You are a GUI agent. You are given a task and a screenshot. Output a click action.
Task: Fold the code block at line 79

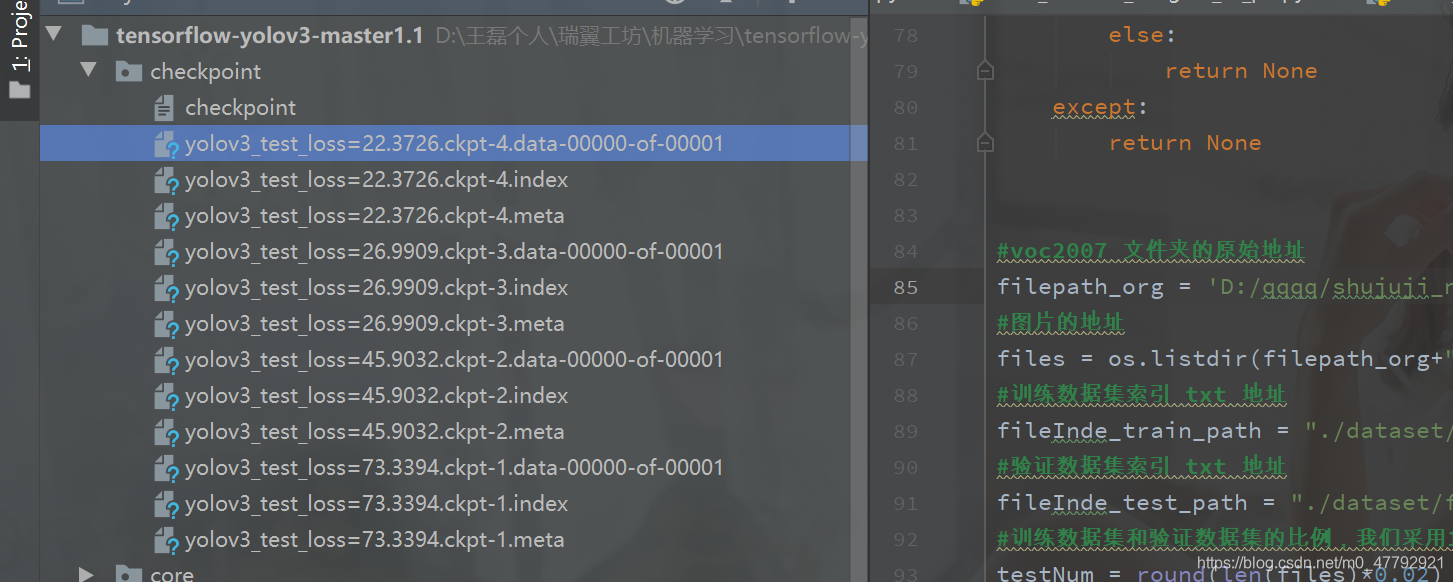[985, 71]
